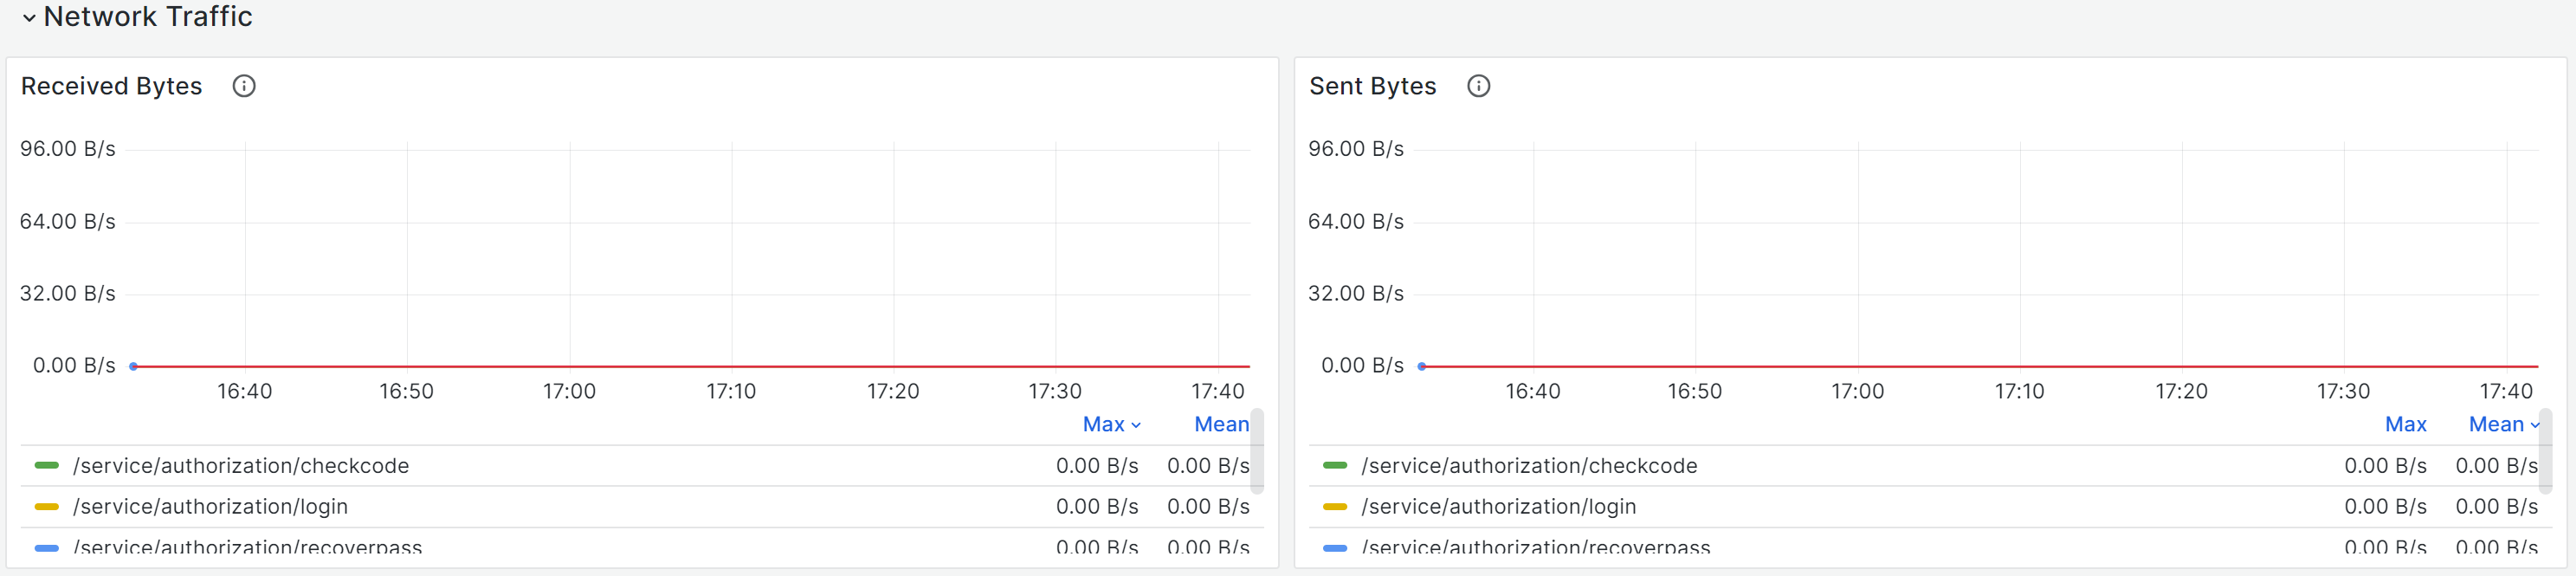Click the Received Bytes info icon

(244, 86)
